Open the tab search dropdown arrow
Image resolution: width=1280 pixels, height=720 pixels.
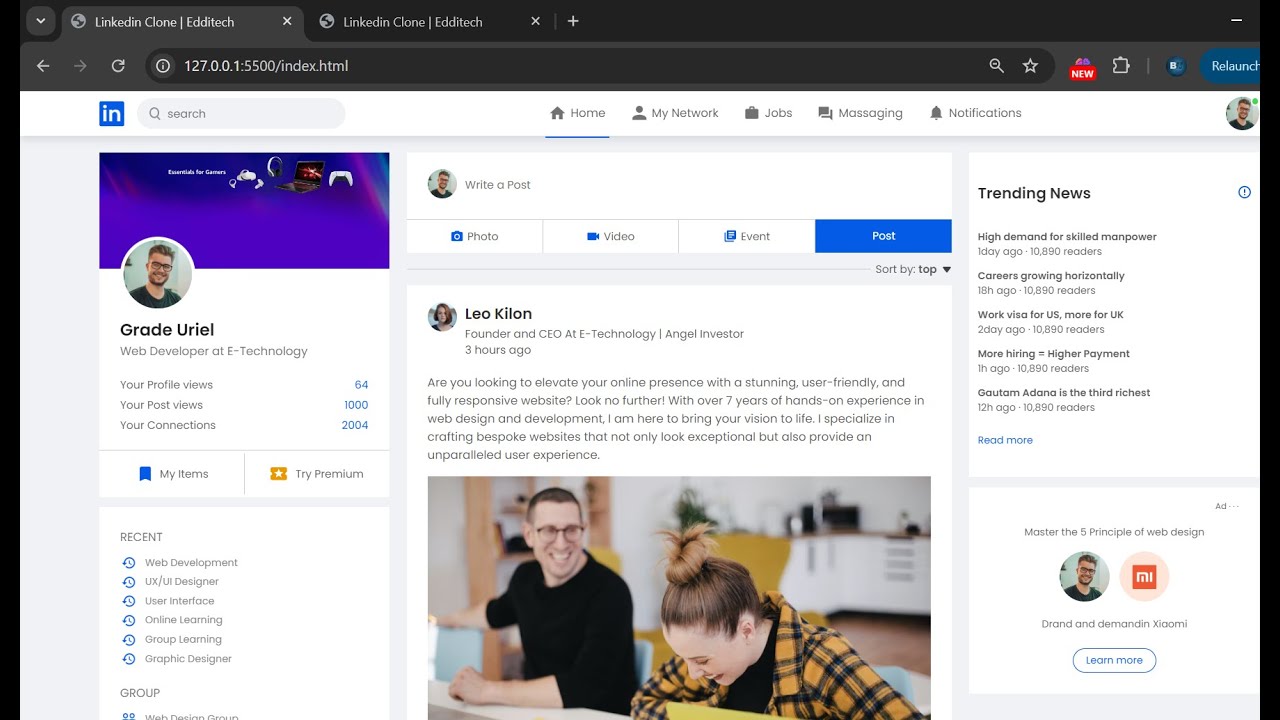point(40,21)
